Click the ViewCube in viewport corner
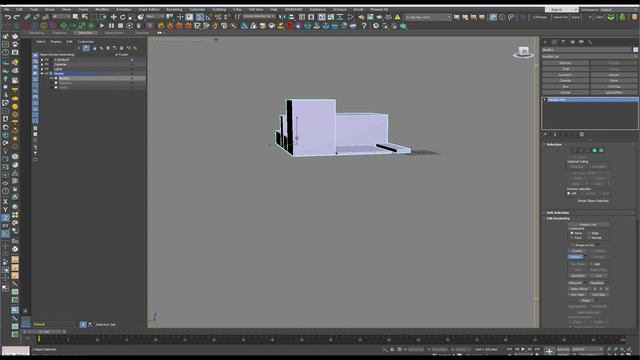Viewport: 640px width, 360px height. 524,52
